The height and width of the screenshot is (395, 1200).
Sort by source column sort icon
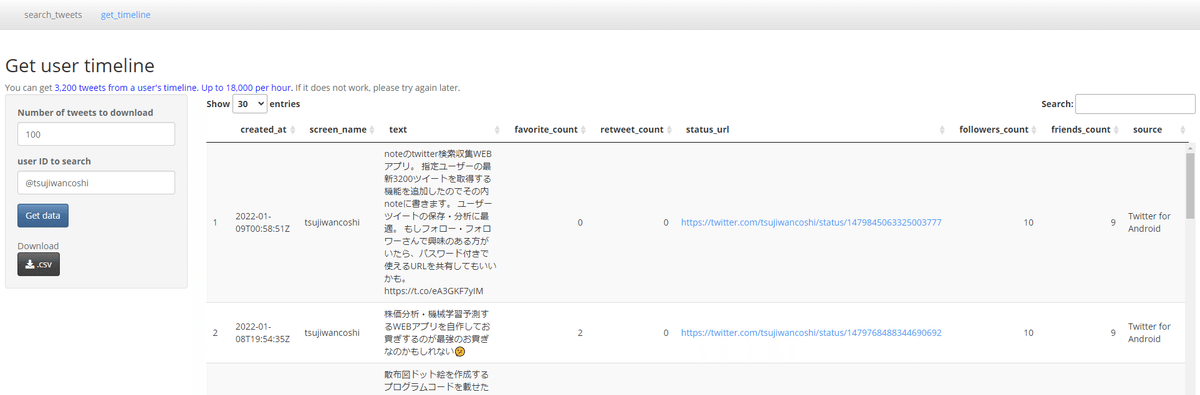pos(1171,130)
